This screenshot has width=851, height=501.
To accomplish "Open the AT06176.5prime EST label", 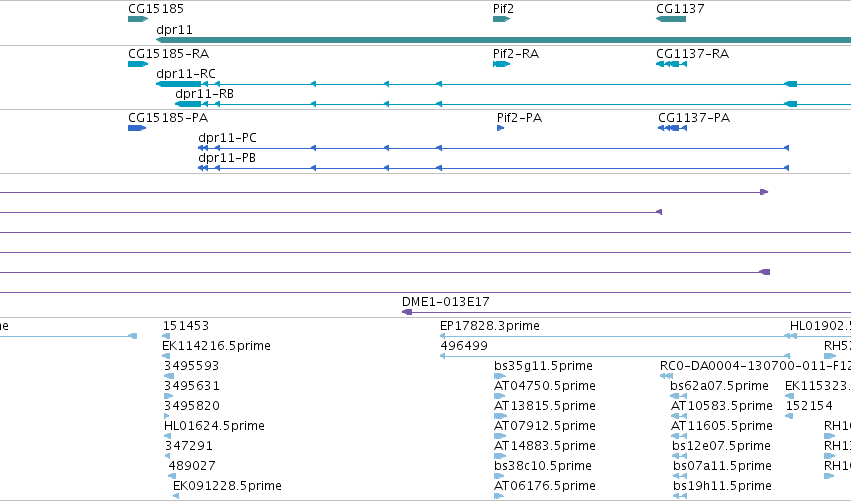I will point(544,486).
